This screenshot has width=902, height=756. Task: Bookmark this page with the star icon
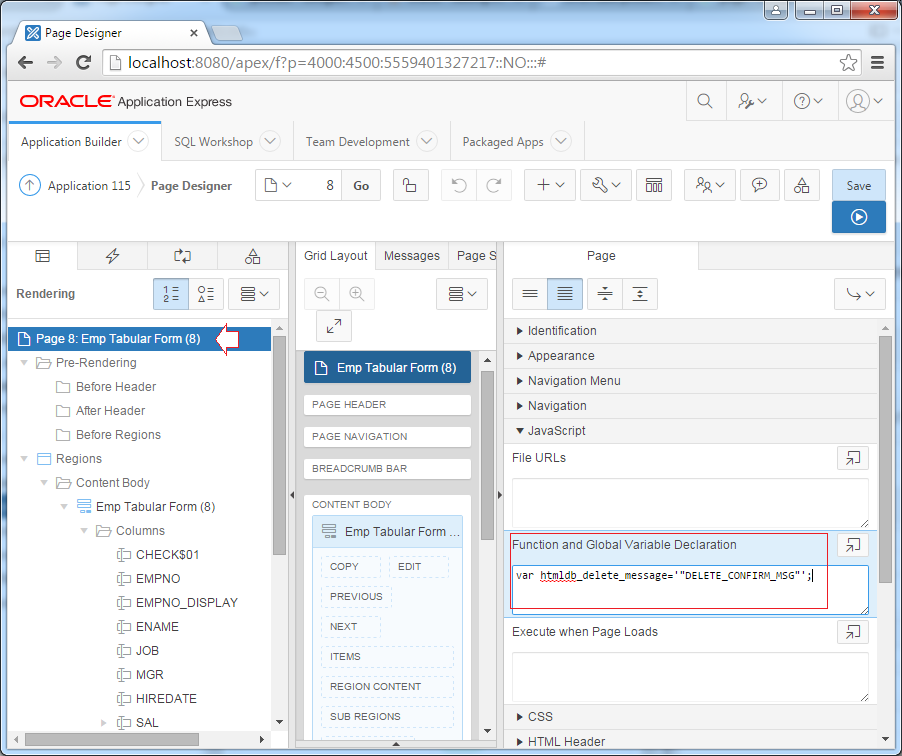(x=848, y=62)
